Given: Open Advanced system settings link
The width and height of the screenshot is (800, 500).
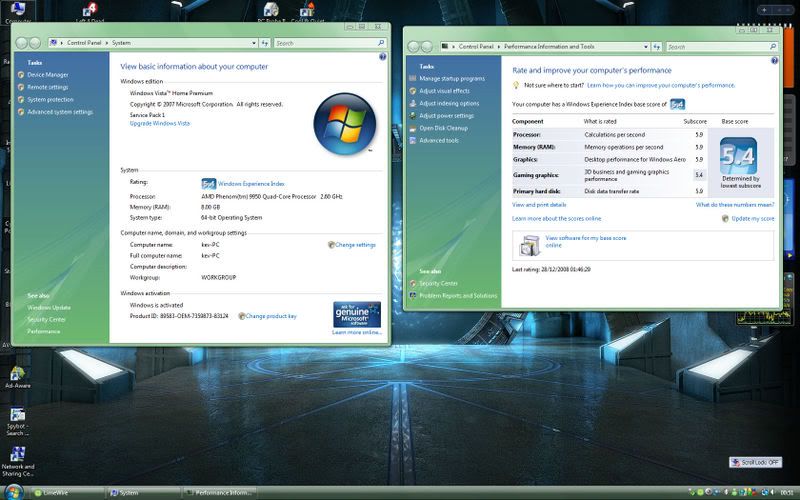Looking at the screenshot, I should click(x=60, y=112).
